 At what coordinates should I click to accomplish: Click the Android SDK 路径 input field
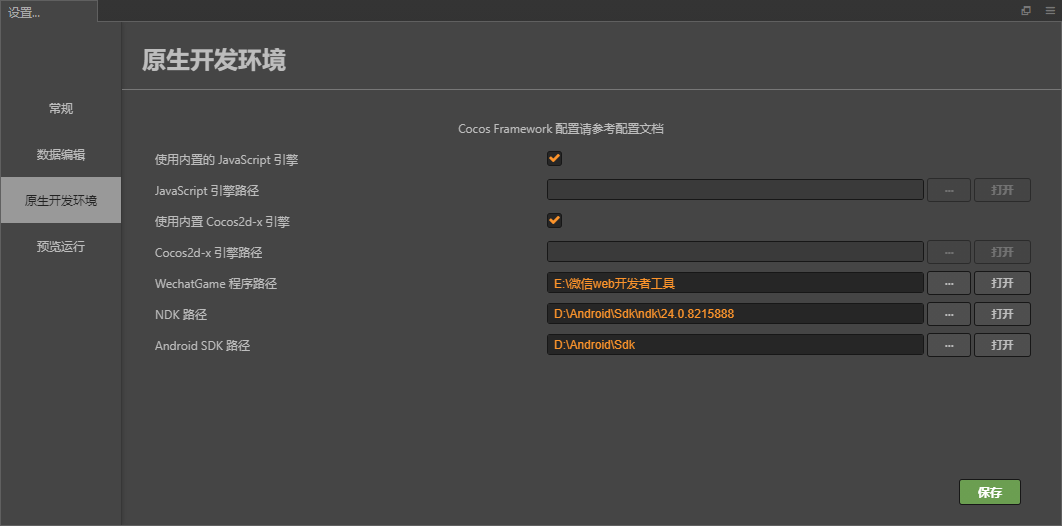pyautogui.click(x=735, y=345)
